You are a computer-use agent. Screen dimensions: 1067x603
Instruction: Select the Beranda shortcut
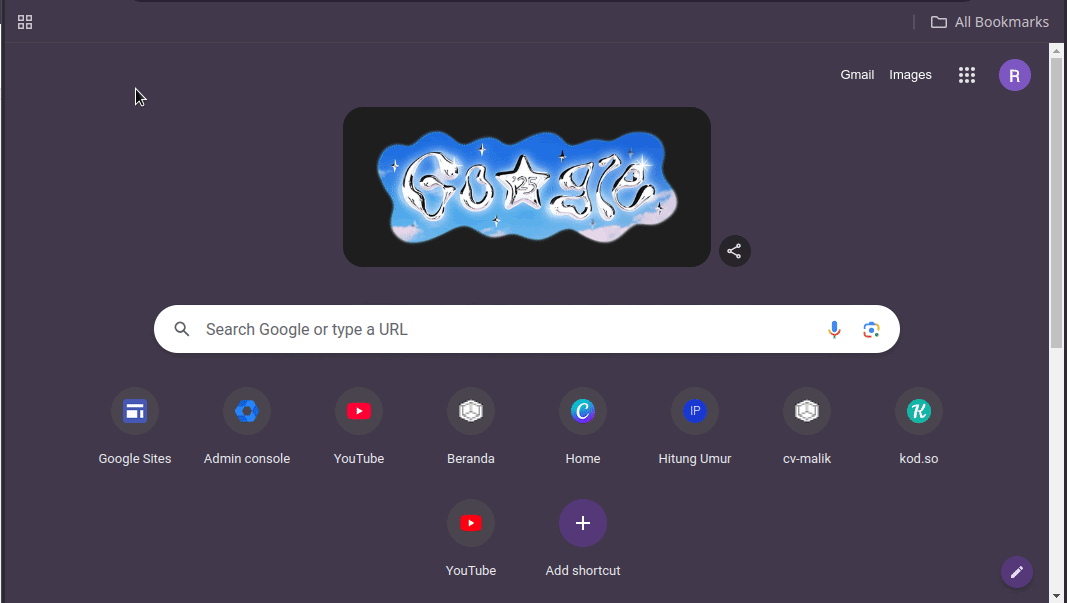471,411
